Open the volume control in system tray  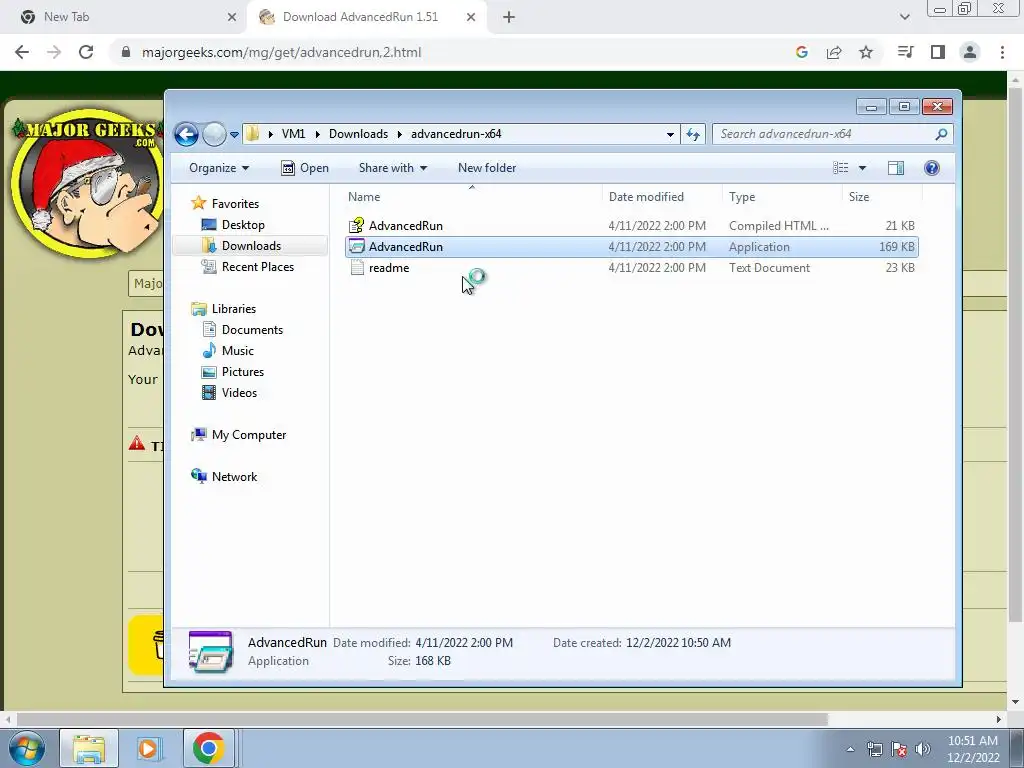click(923, 749)
